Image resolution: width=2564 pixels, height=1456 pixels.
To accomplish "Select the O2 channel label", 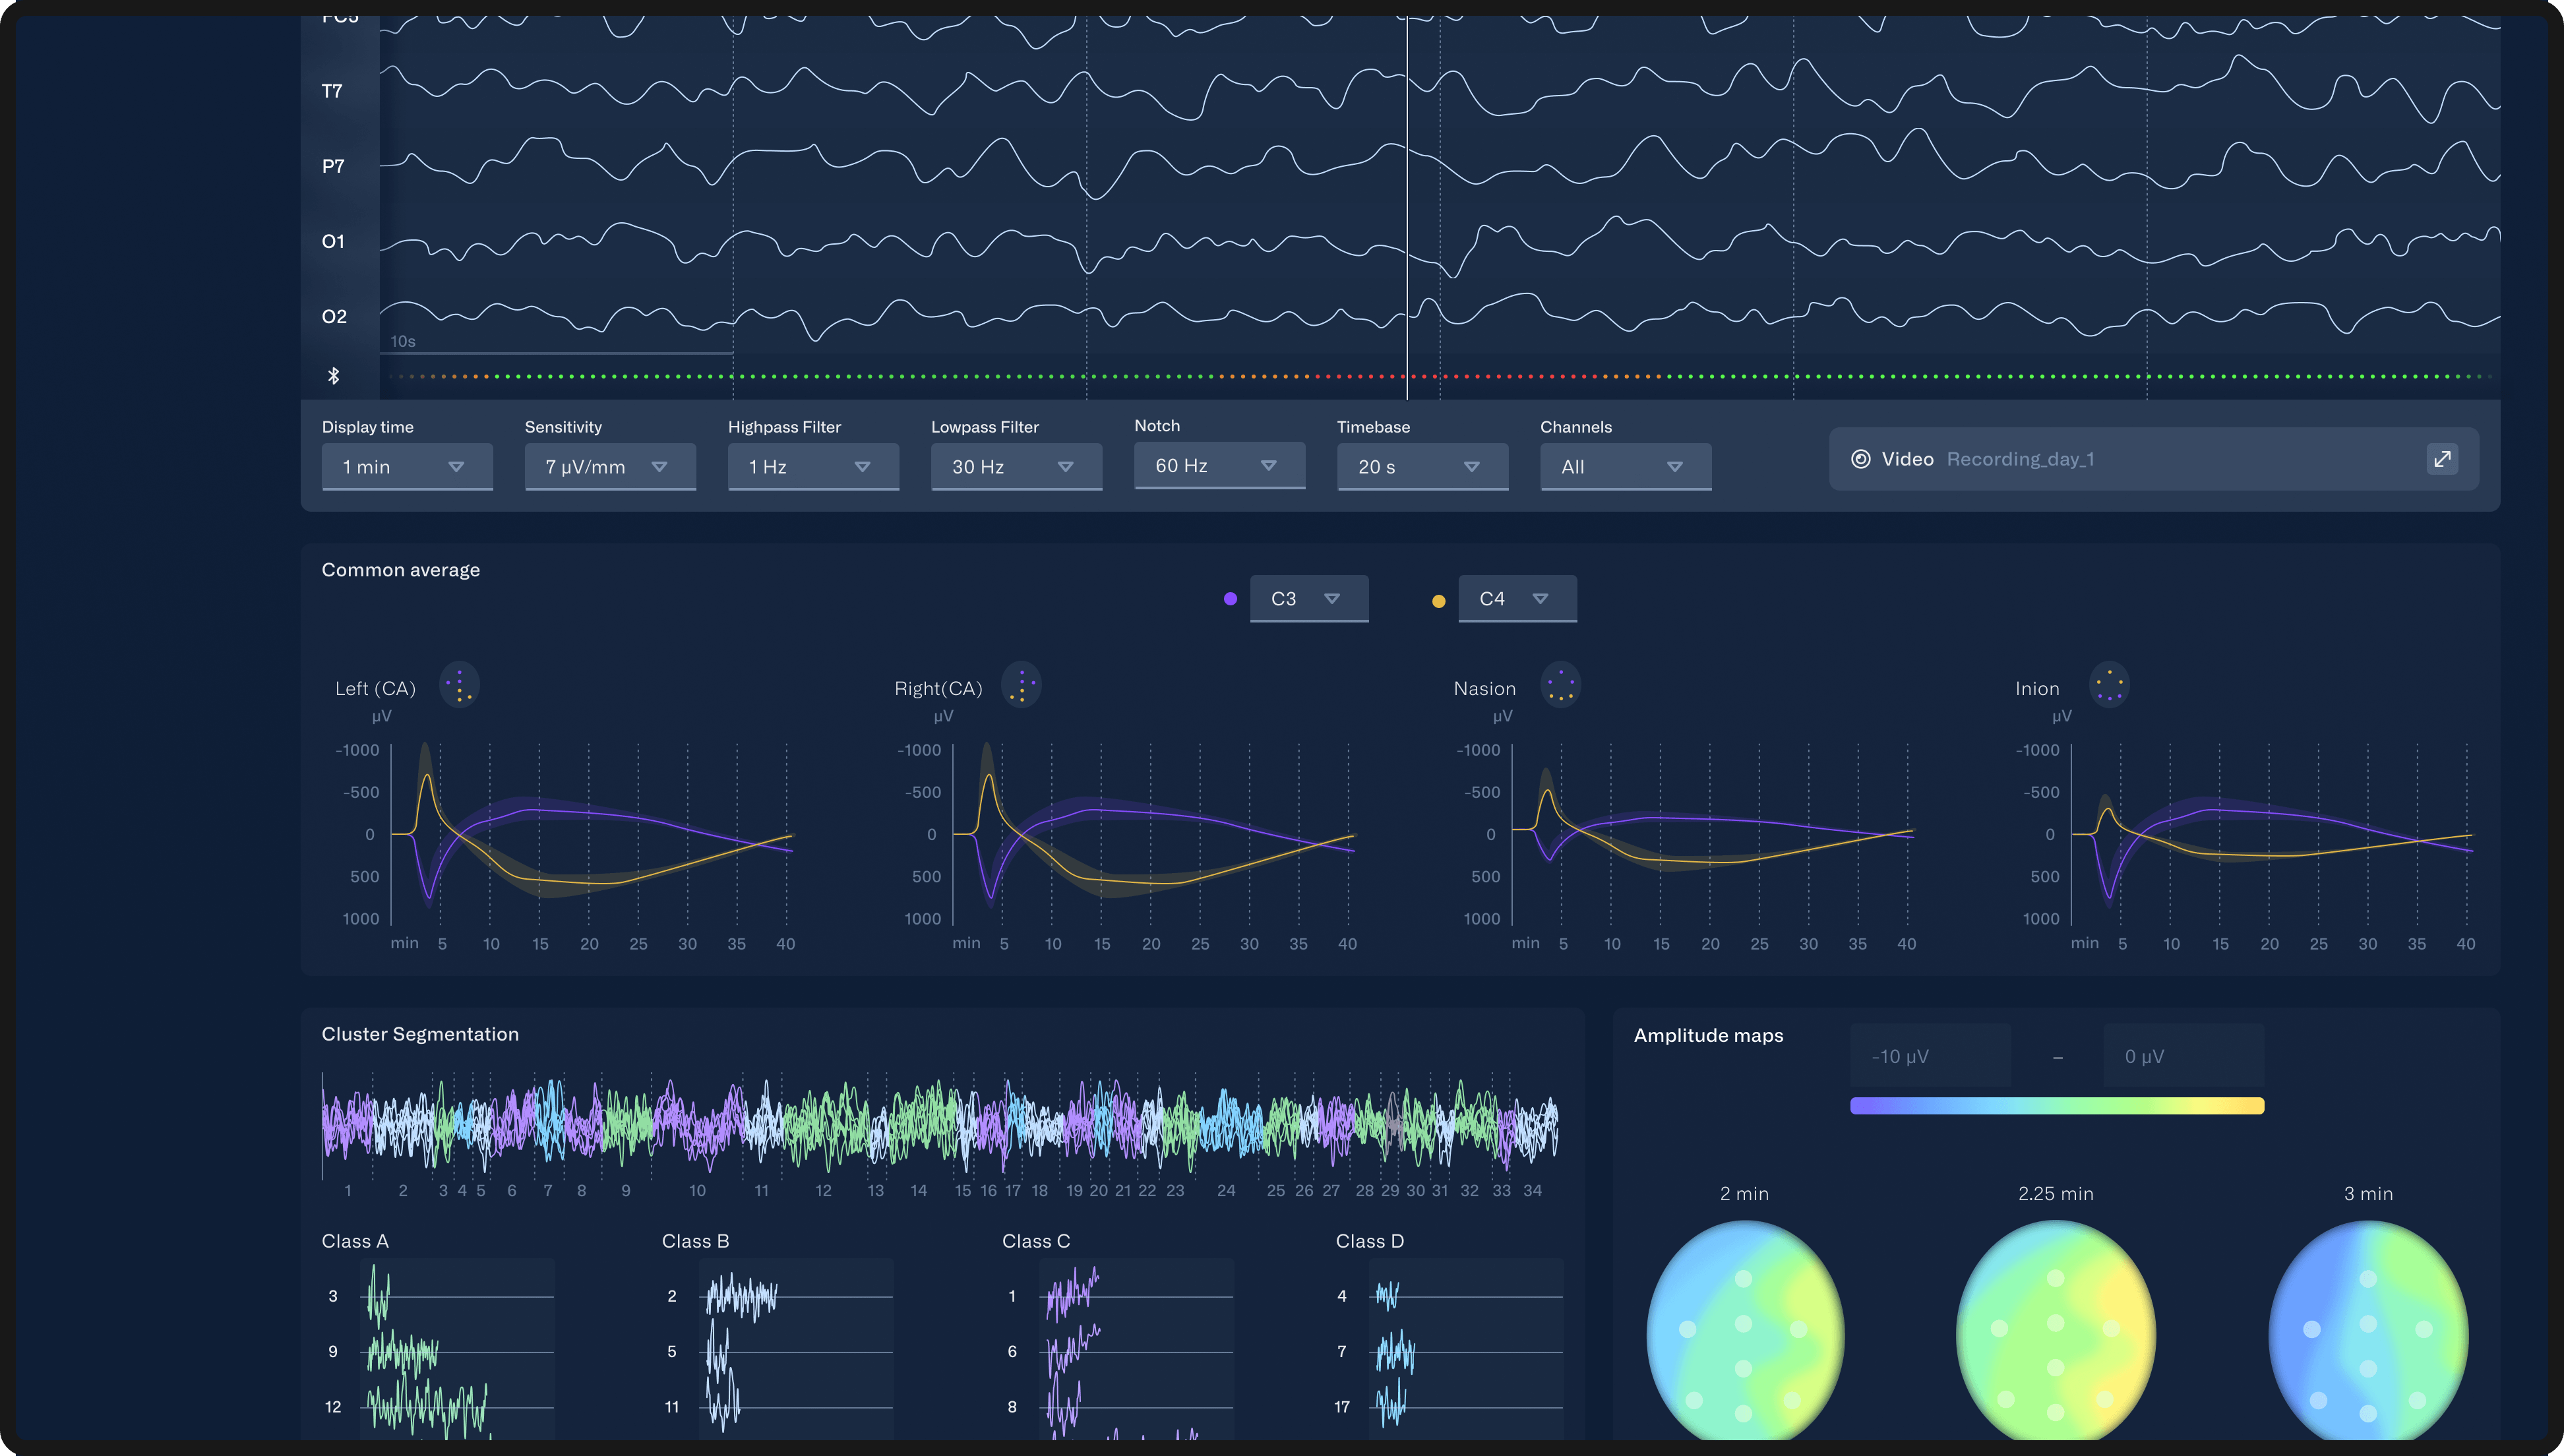I will coord(334,316).
